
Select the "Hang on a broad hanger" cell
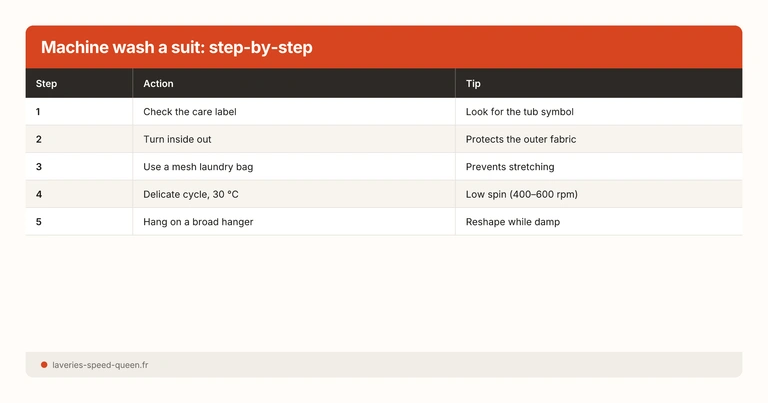[x=198, y=222]
